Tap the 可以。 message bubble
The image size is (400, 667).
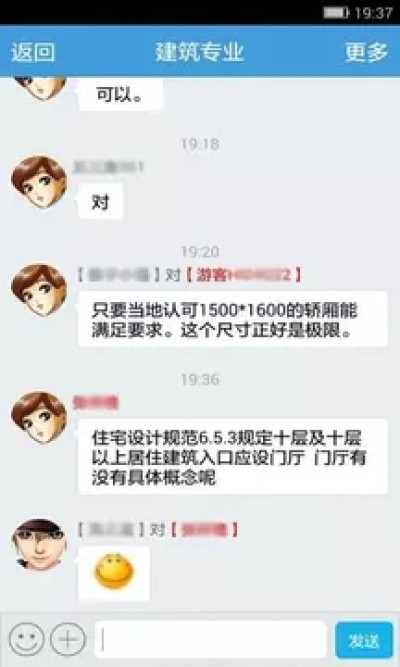[120, 94]
